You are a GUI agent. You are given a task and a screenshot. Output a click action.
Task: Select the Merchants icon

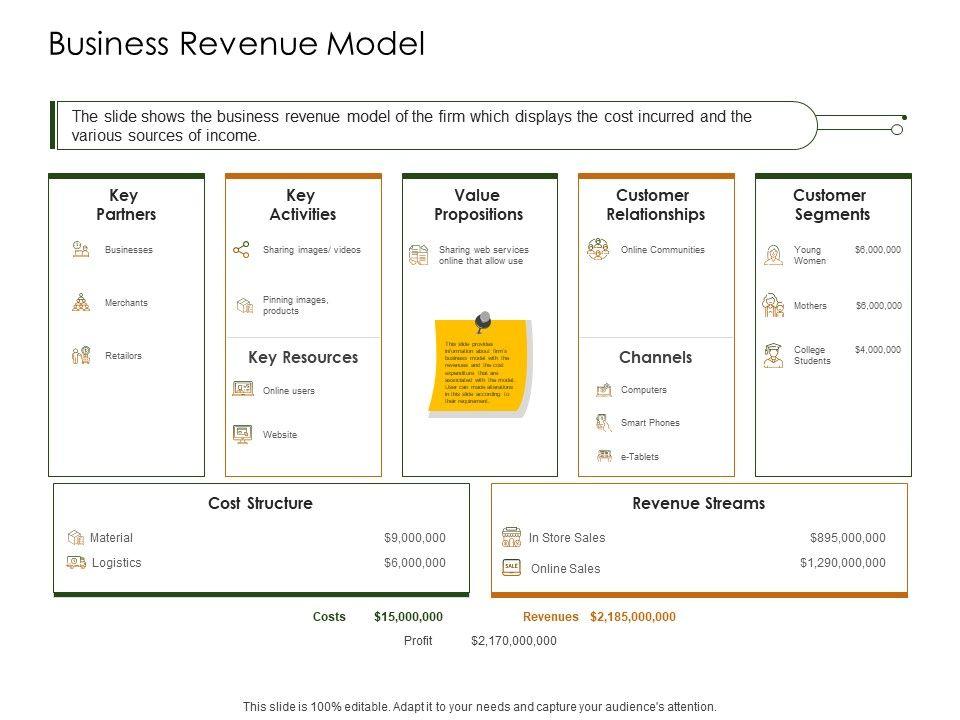81,302
